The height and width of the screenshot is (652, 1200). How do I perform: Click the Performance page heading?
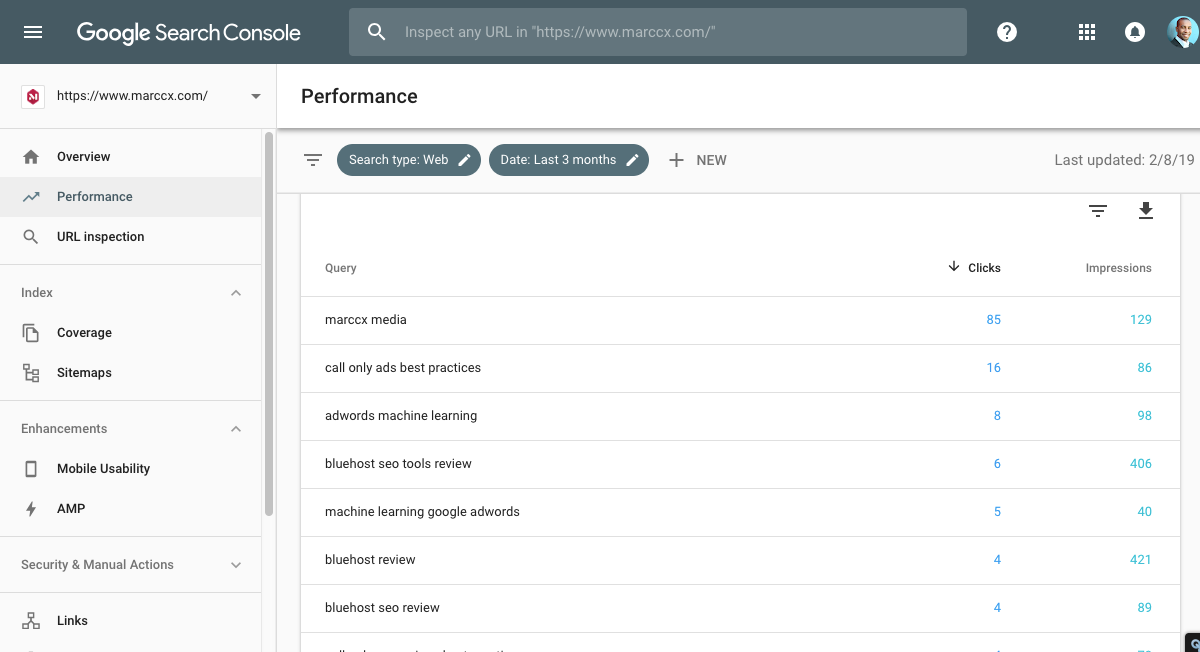359,97
